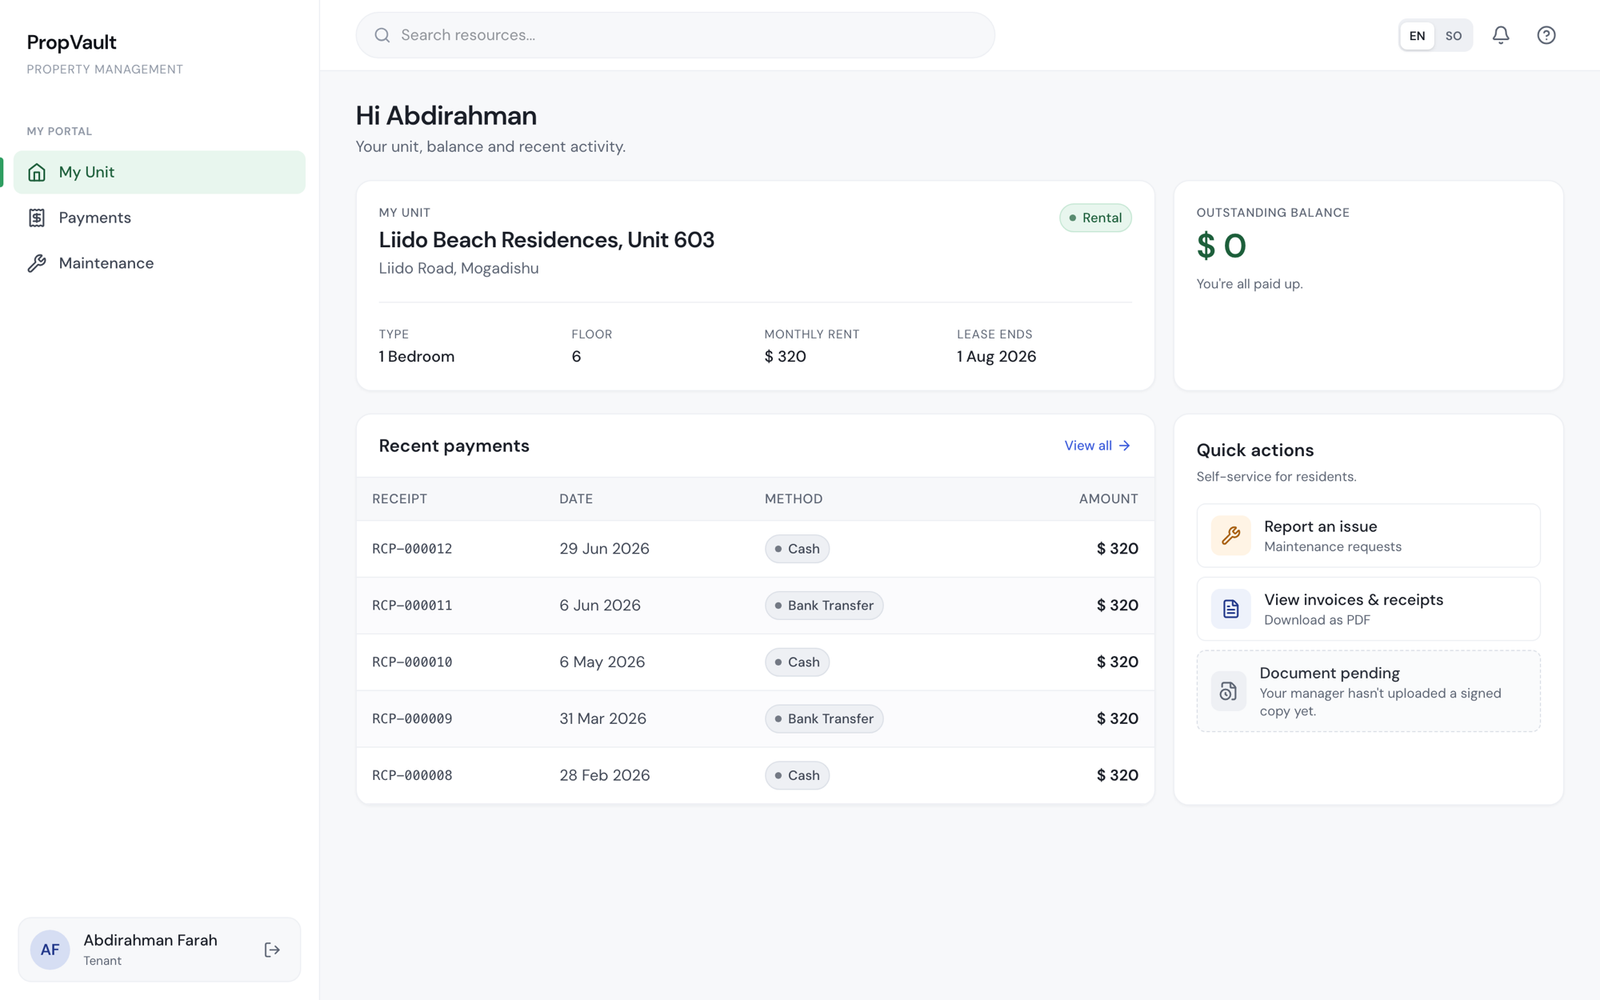The width and height of the screenshot is (1600, 1000).
Task: Switch language to SO
Action: point(1453,36)
